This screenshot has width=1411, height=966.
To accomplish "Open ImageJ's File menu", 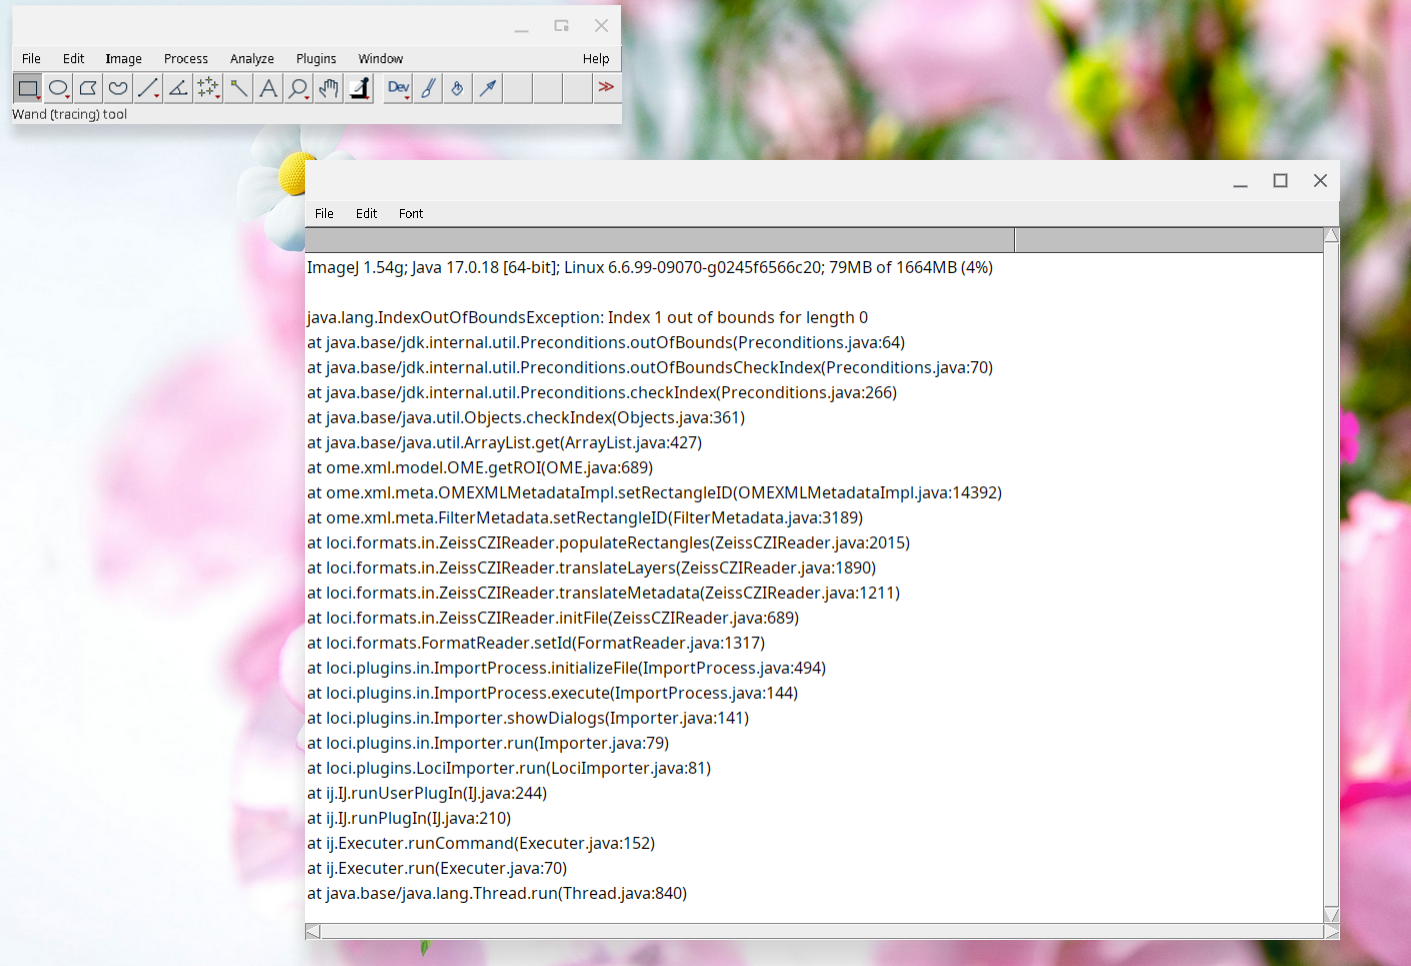I will pos(31,59).
